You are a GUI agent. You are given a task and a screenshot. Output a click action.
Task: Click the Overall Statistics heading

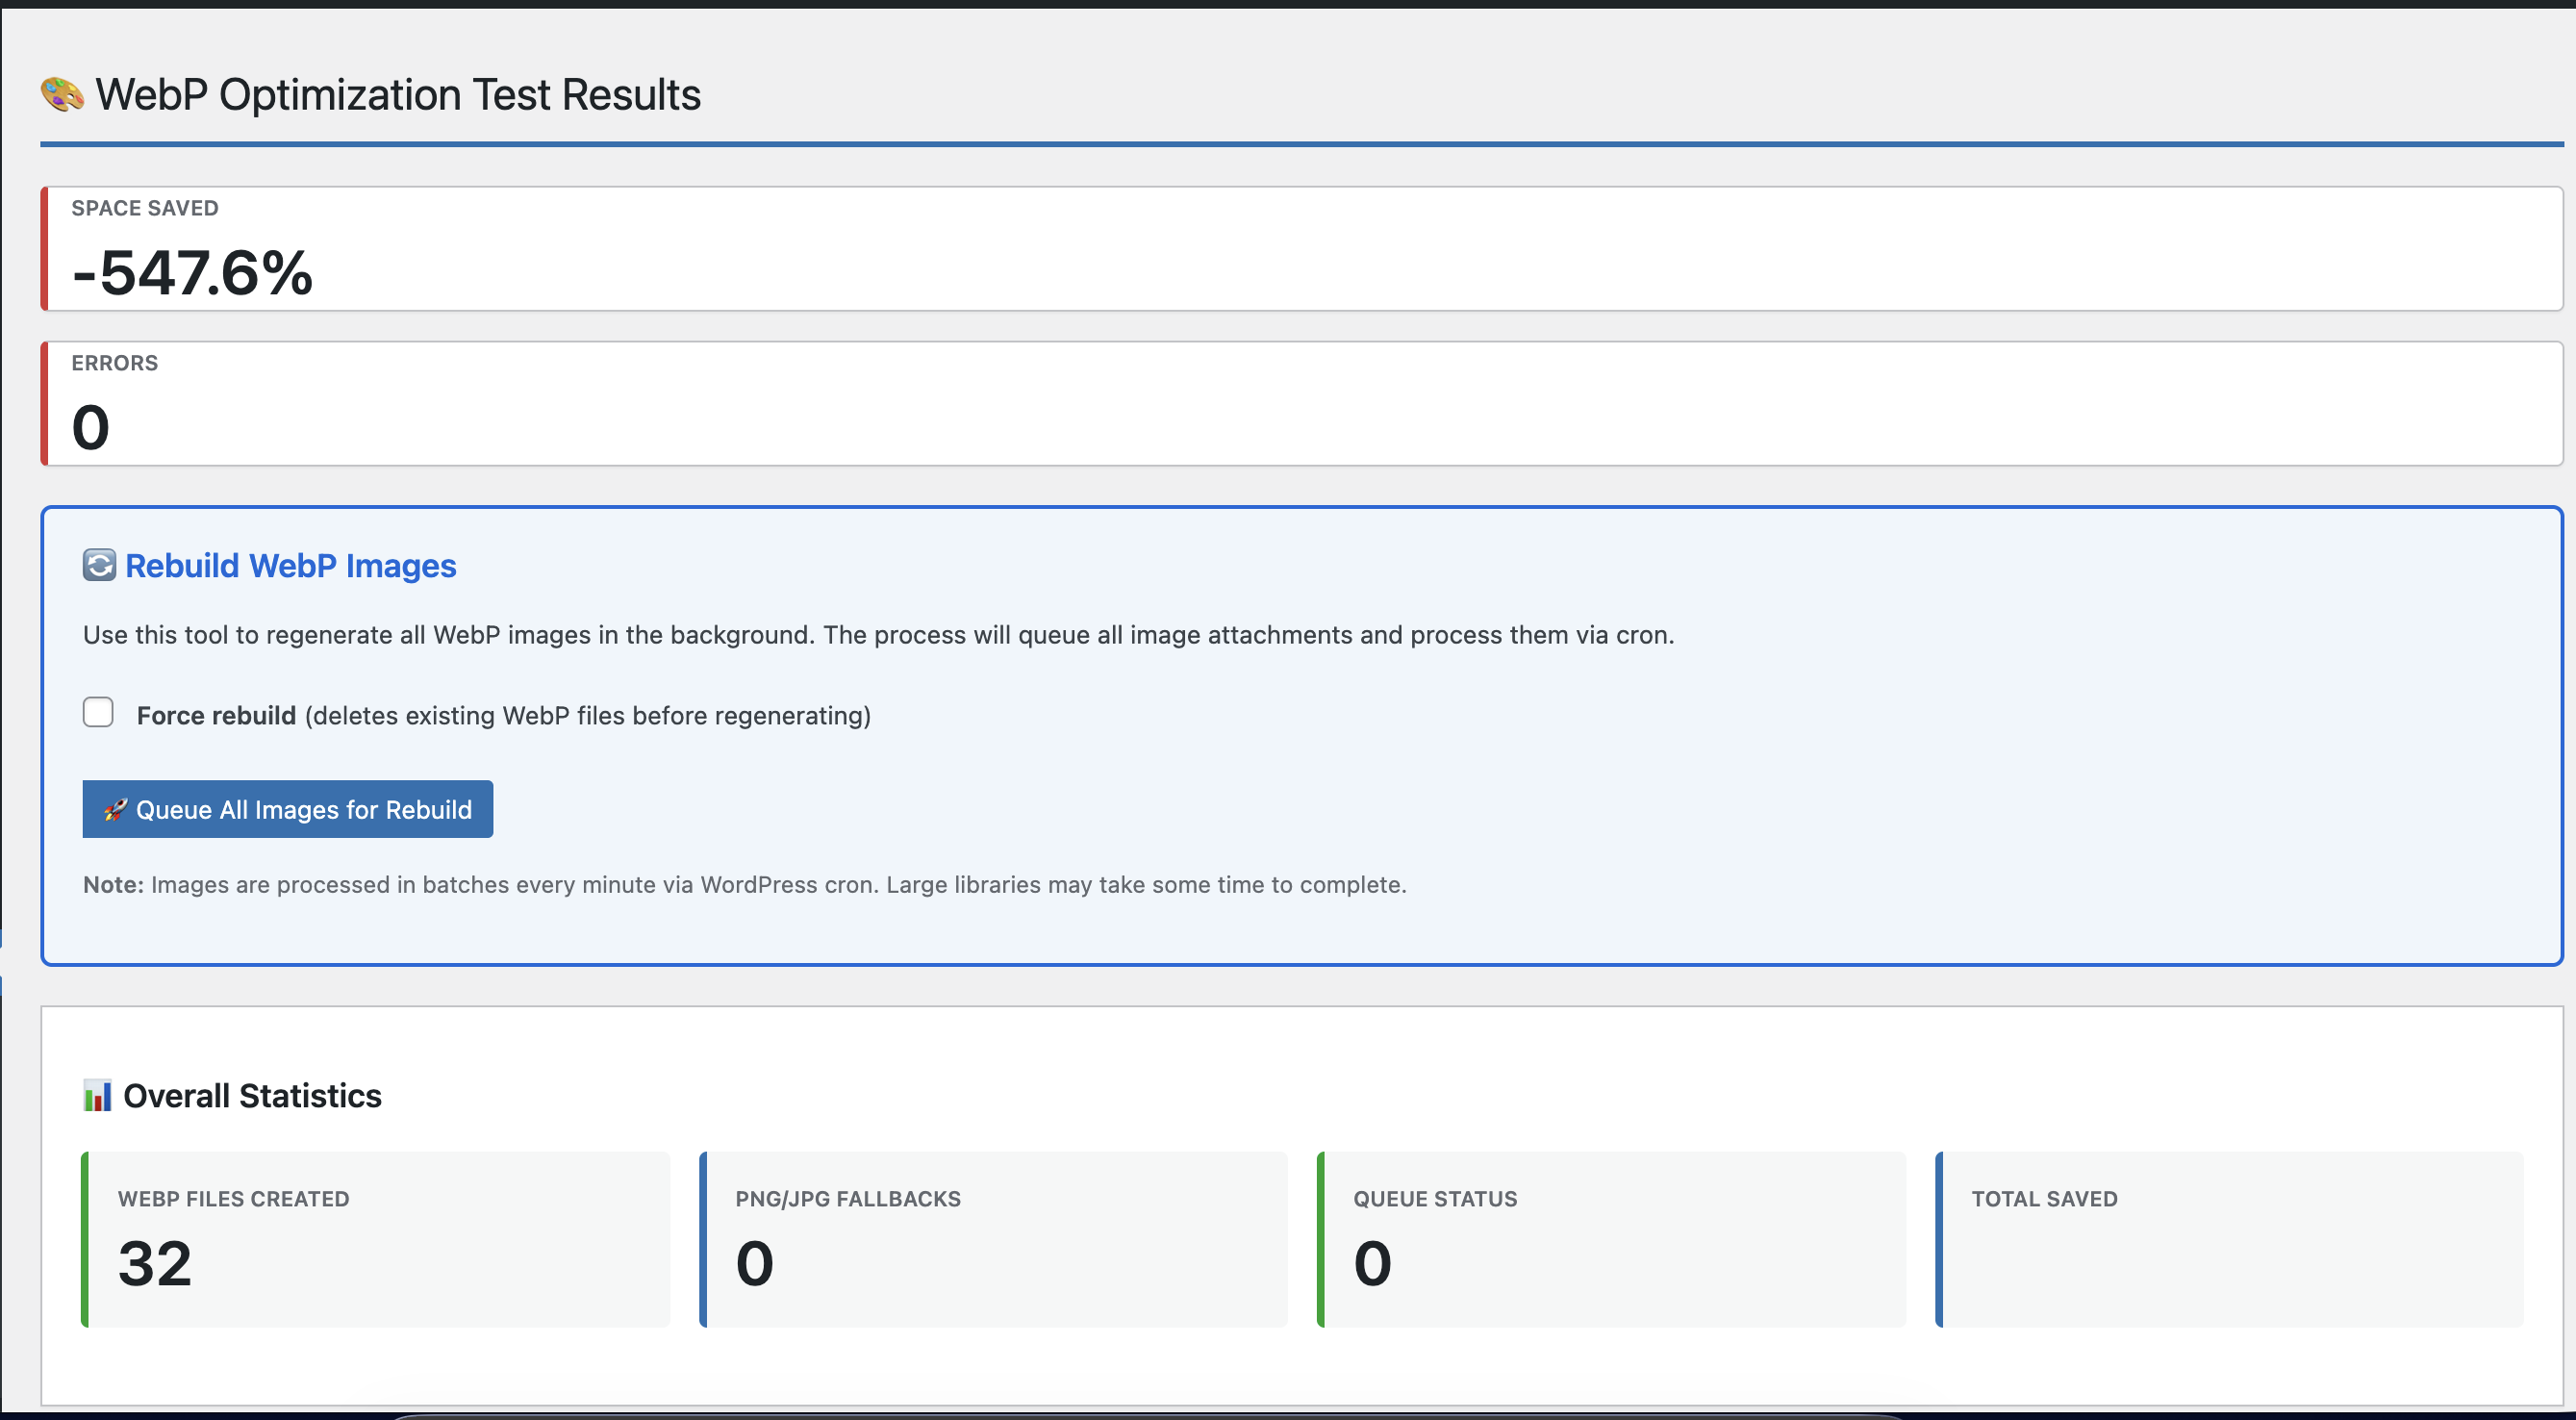(252, 1096)
